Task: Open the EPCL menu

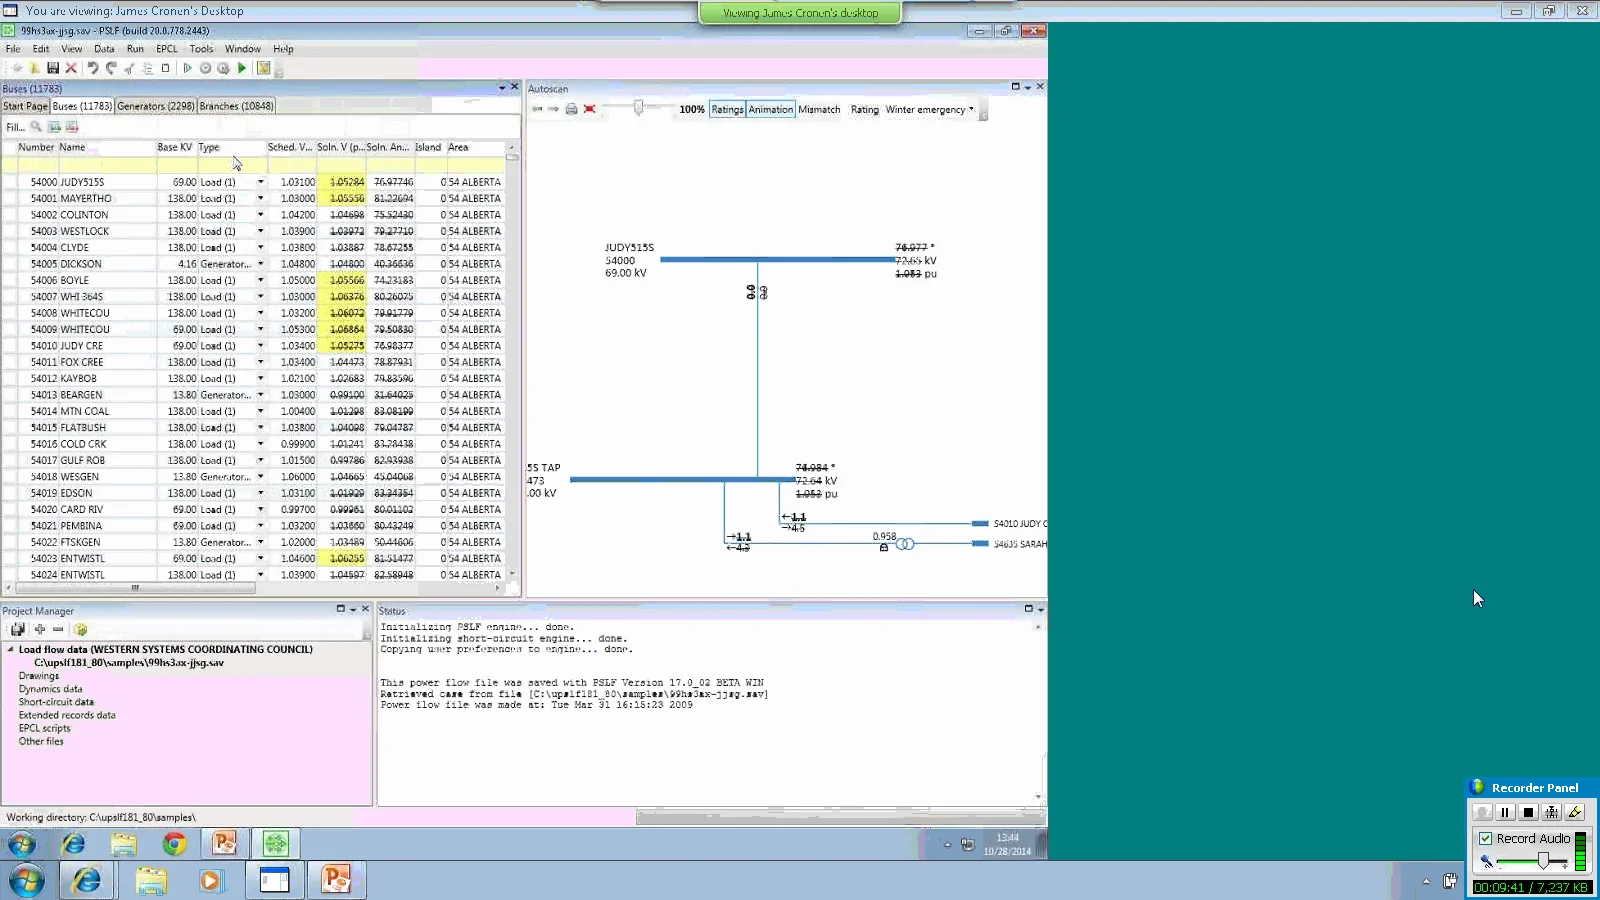Action: coord(166,48)
